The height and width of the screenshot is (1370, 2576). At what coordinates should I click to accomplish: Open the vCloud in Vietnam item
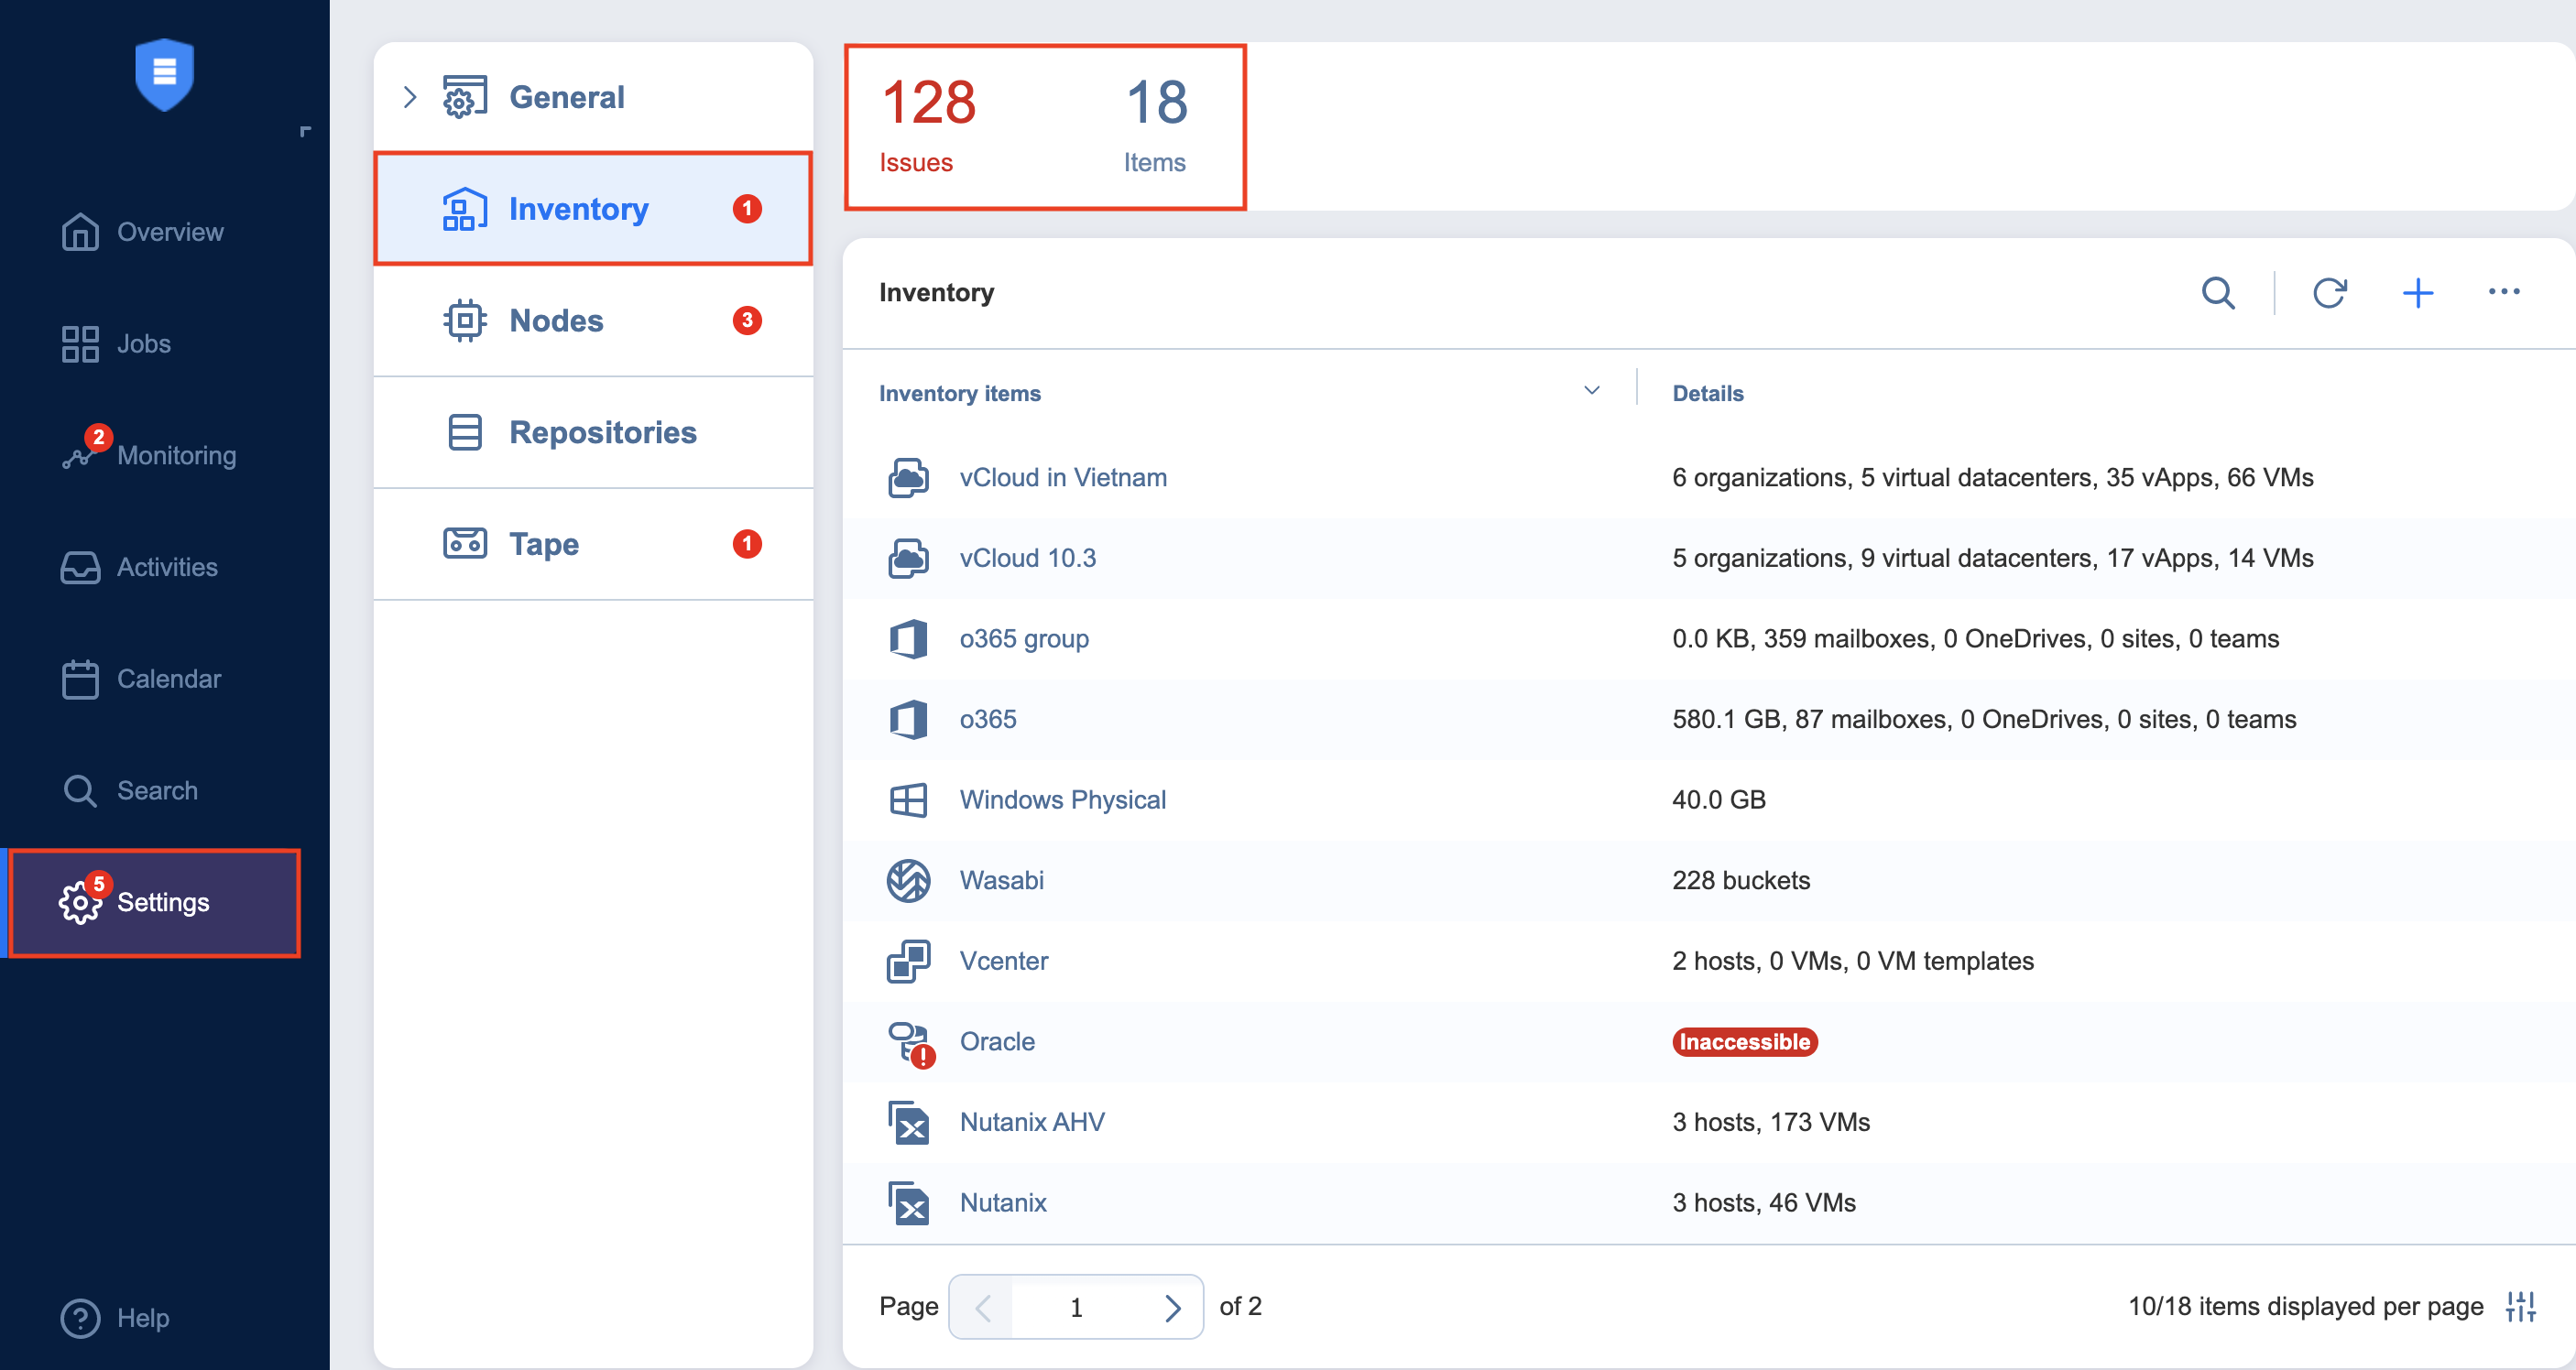coord(1063,478)
